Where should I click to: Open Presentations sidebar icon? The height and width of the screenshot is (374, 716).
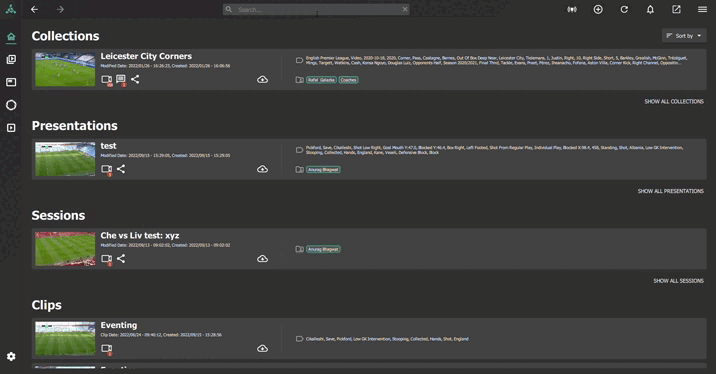point(11,82)
